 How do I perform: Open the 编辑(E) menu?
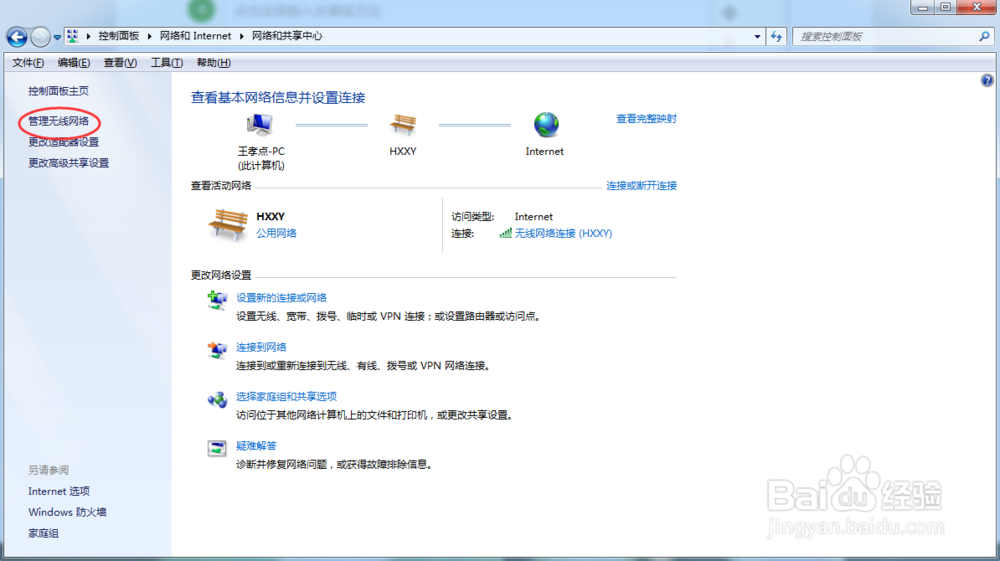[73, 62]
